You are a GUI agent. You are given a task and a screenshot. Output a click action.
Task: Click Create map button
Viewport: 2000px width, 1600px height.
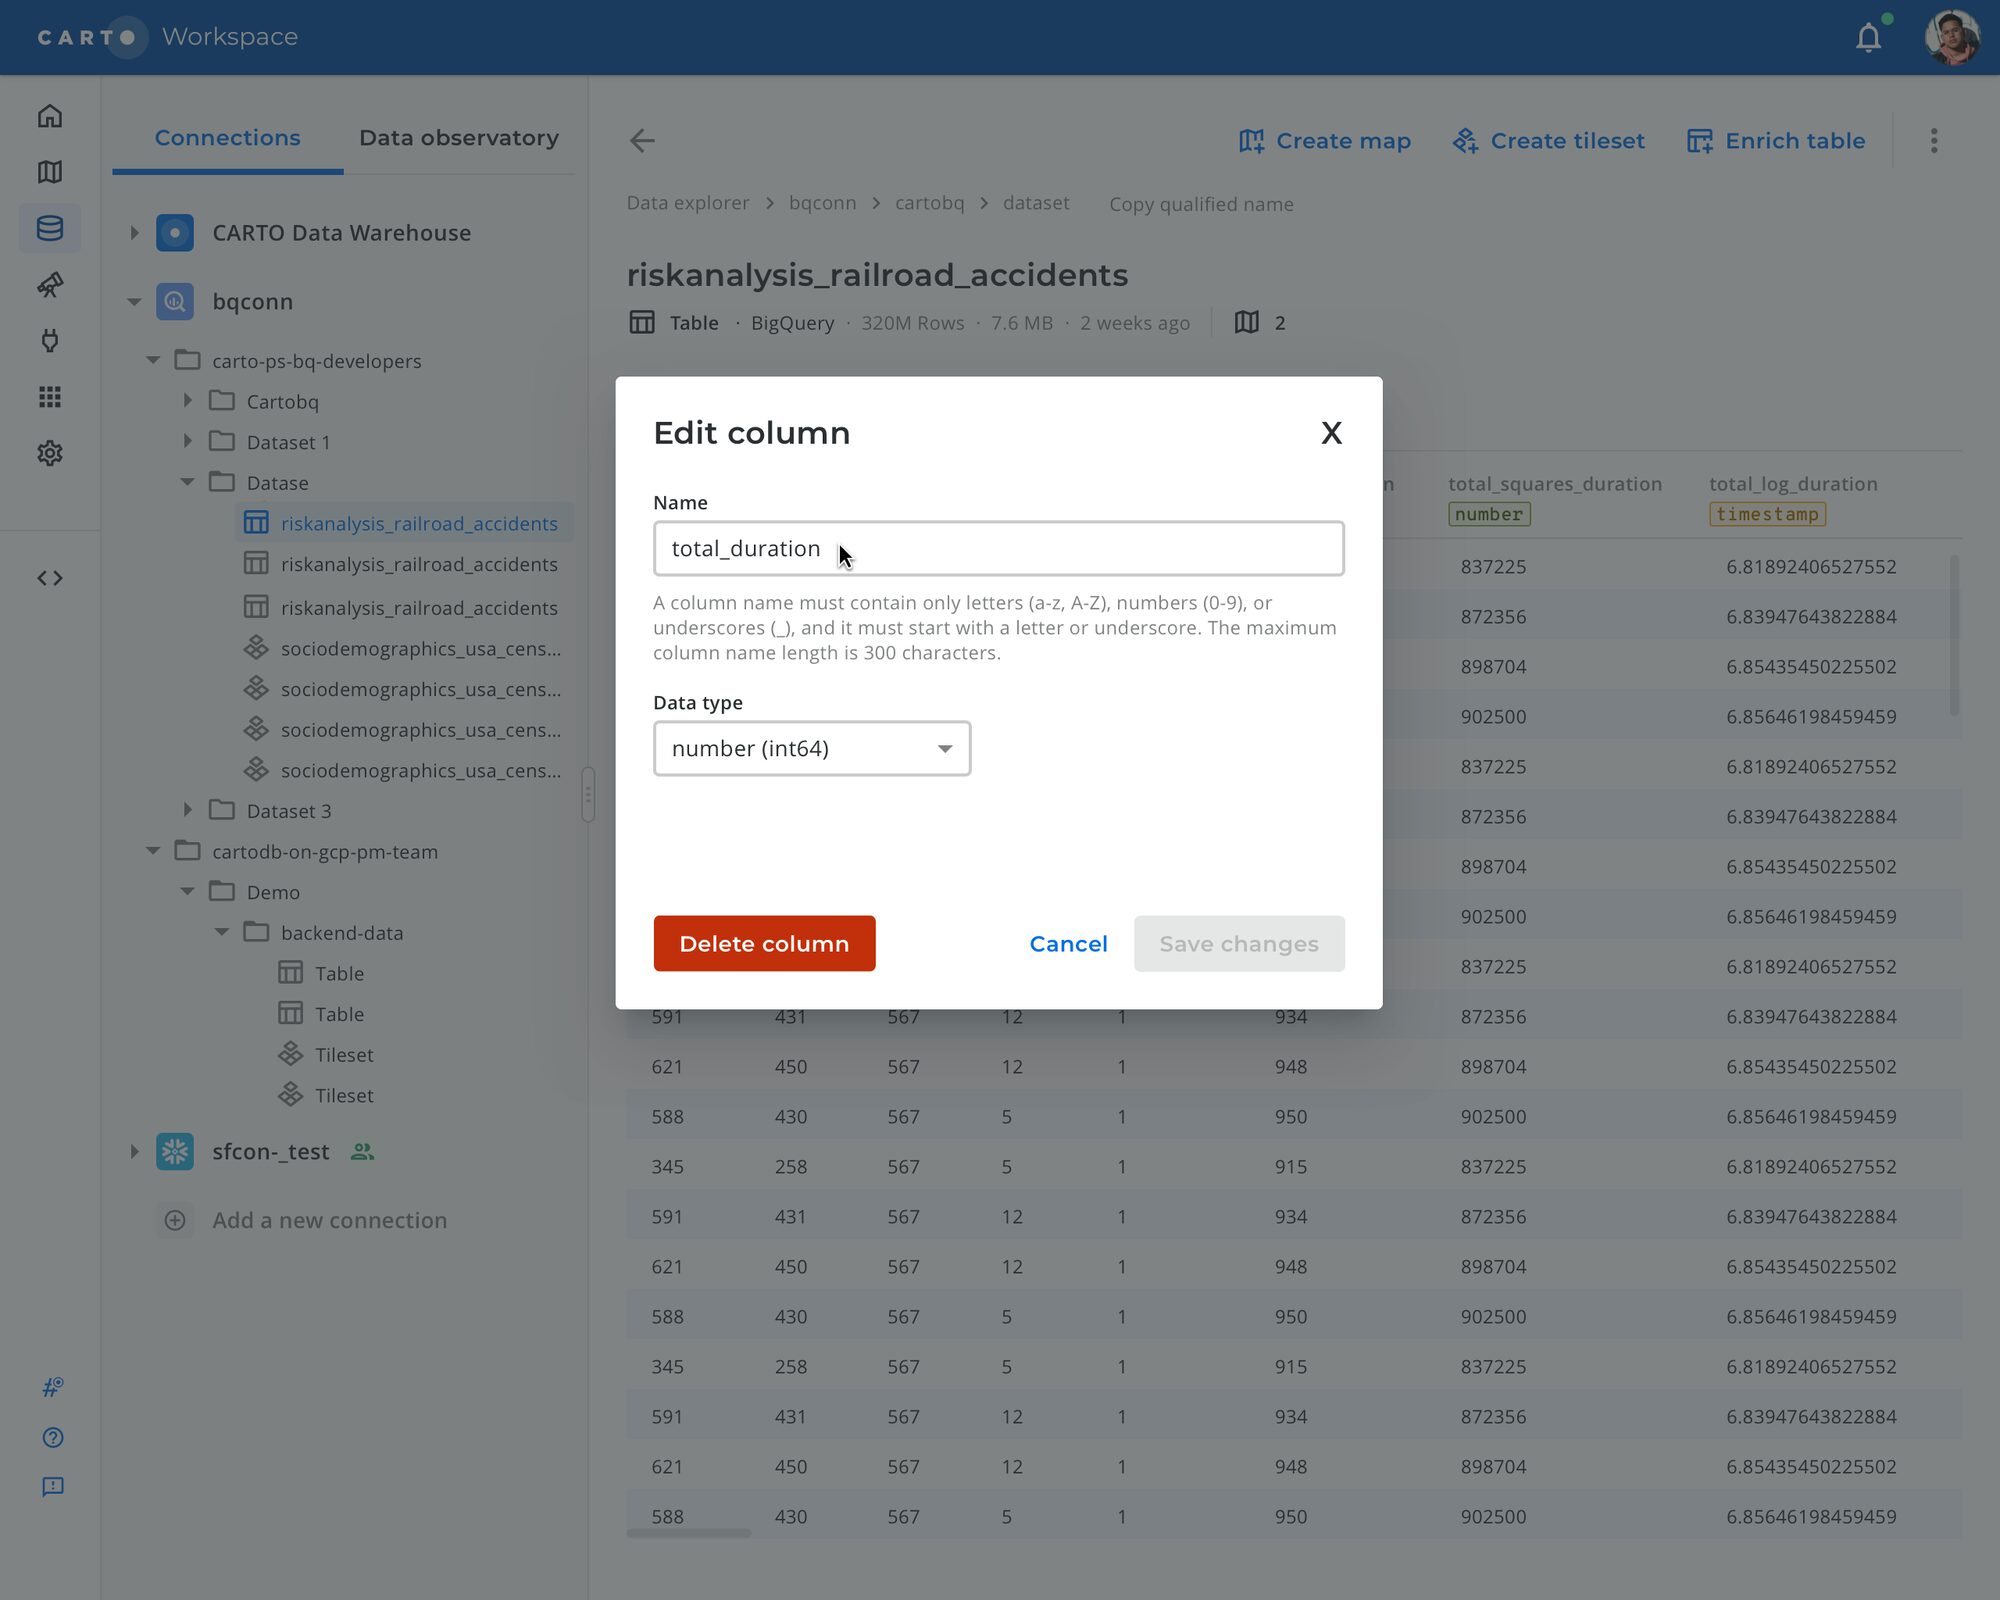click(1324, 141)
